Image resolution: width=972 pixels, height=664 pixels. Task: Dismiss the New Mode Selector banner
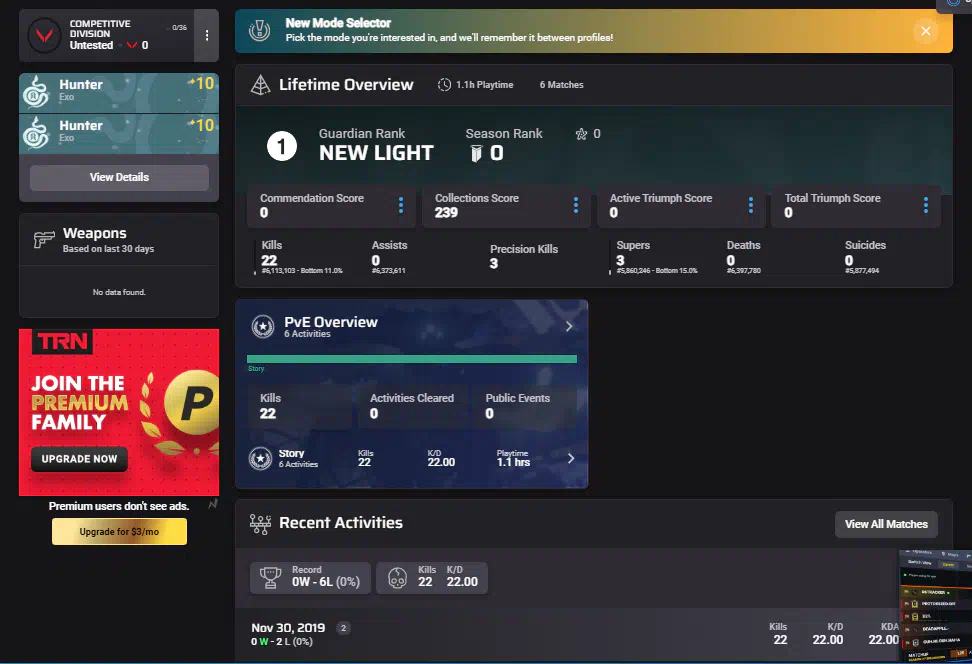[x=925, y=31]
